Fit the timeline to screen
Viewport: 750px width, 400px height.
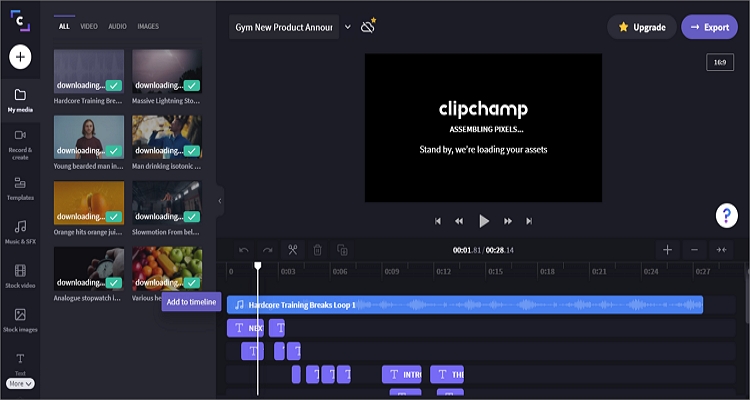point(722,250)
